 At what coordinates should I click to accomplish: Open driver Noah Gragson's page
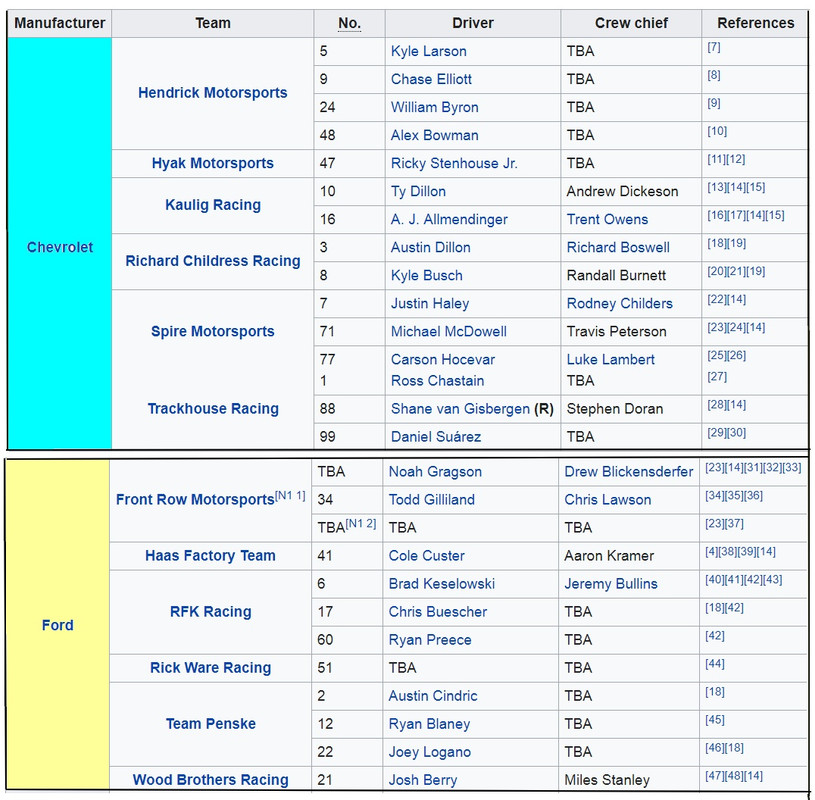click(436, 472)
